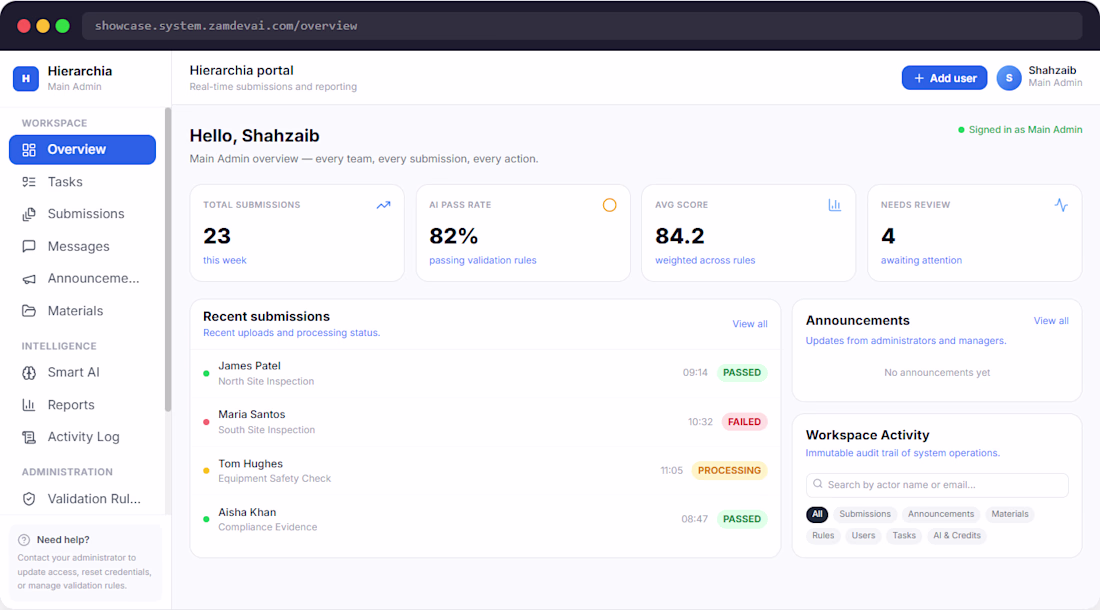Select the All activity filter chip
Viewport: 1100px width, 610px height.
(x=817, y=514)
